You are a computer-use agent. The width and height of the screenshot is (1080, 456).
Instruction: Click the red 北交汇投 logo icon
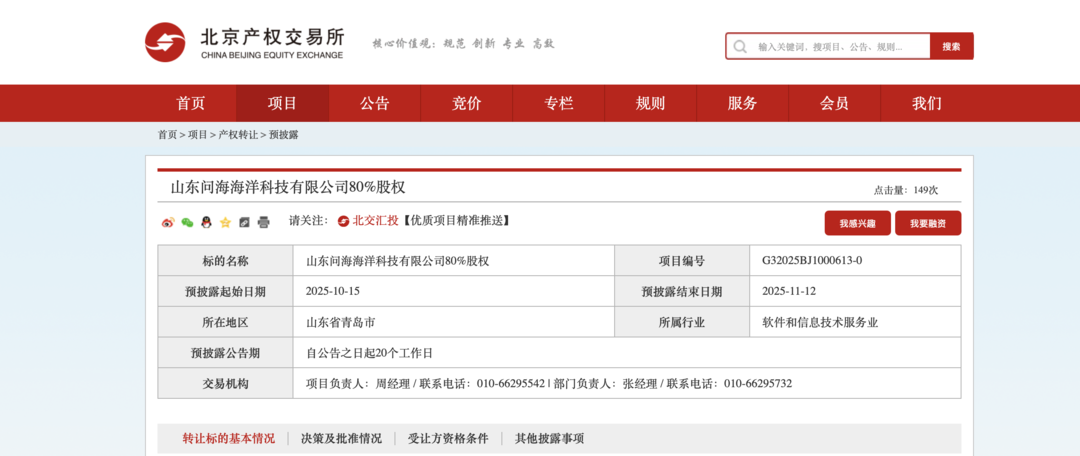tap(343, 221)
